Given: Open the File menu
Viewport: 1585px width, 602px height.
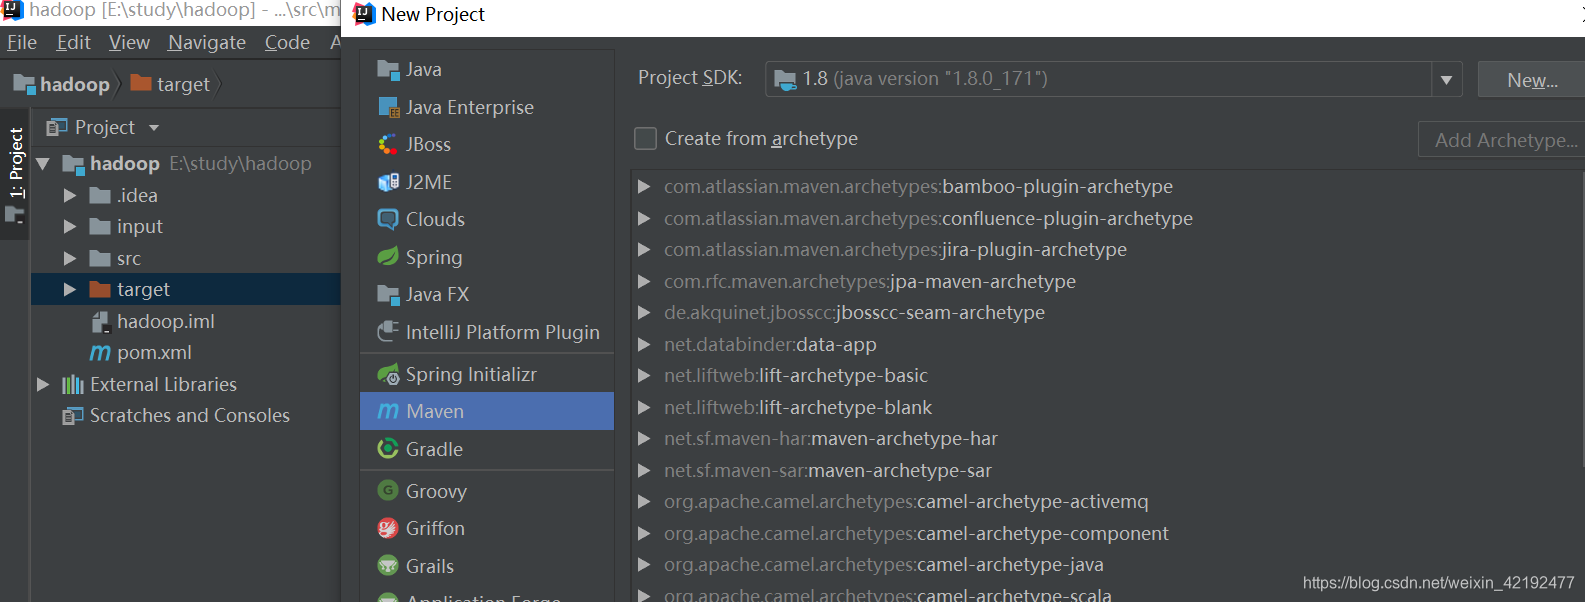Looking at the screenshot, I should 22,43.
